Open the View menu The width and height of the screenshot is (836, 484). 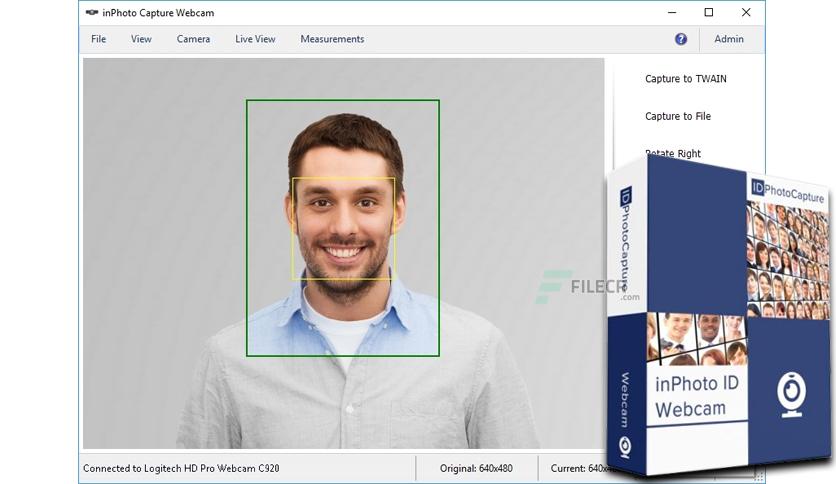[141, 39]
